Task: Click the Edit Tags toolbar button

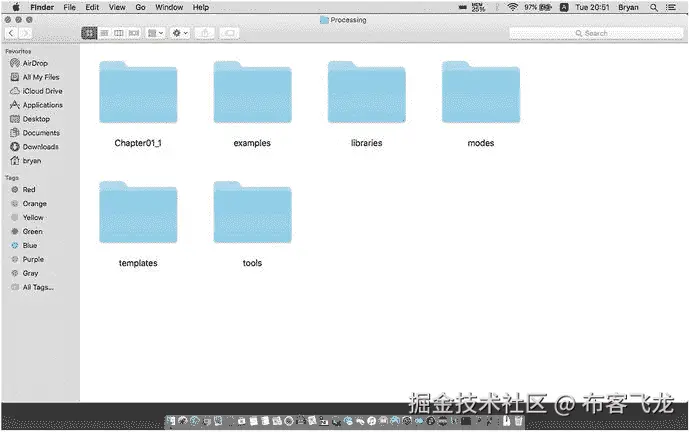Action: pyautogui.click(x=229, y=33)
